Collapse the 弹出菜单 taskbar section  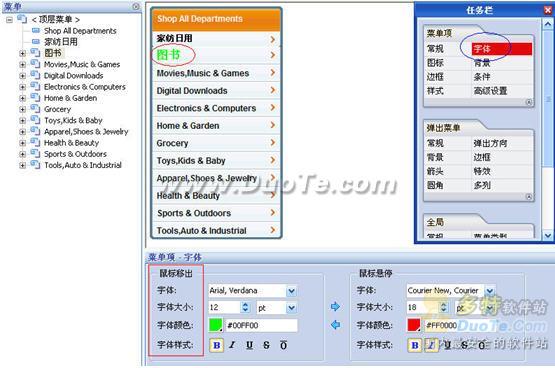[x=529, y=197]
